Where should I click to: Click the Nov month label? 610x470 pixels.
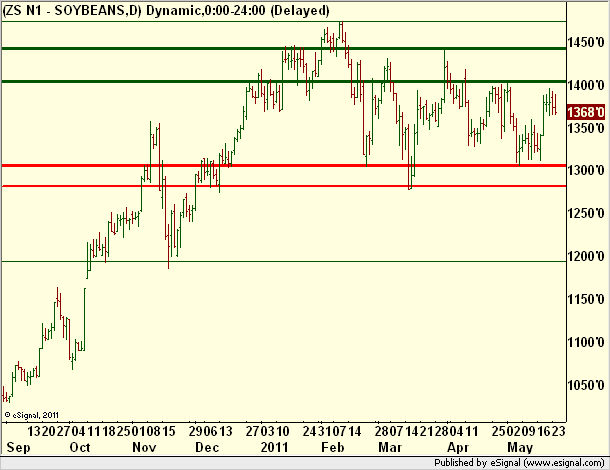pos(144,447)
